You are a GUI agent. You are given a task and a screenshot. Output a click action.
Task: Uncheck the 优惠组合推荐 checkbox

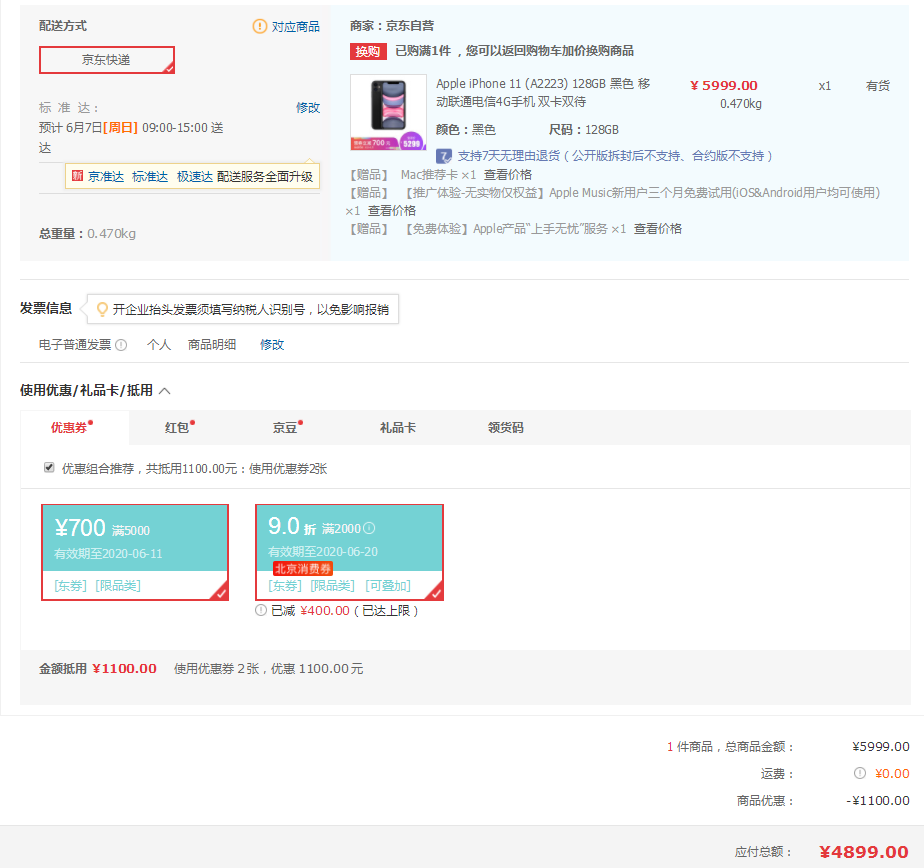(x=49, y=467)
